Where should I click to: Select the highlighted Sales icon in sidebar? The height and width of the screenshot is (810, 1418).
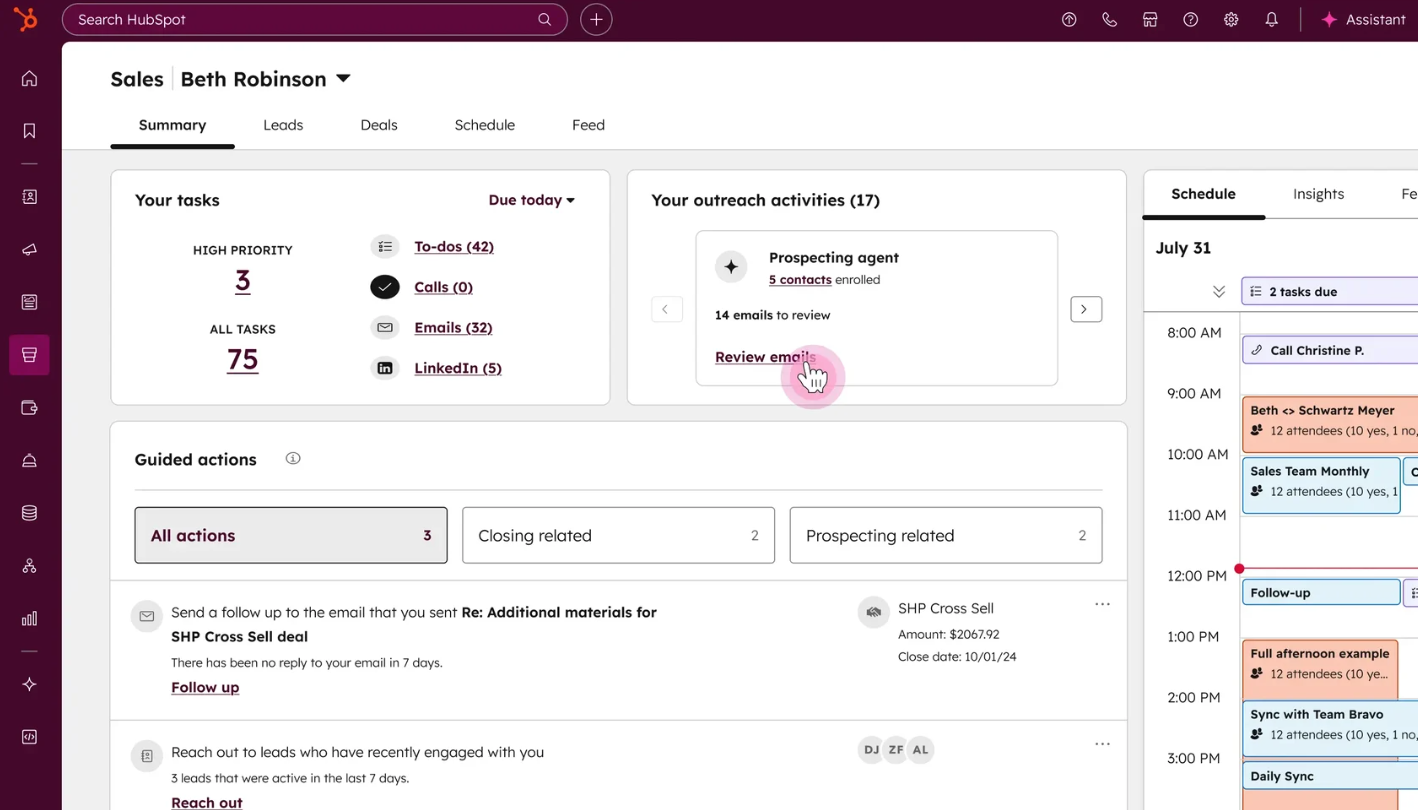point(29,355)
